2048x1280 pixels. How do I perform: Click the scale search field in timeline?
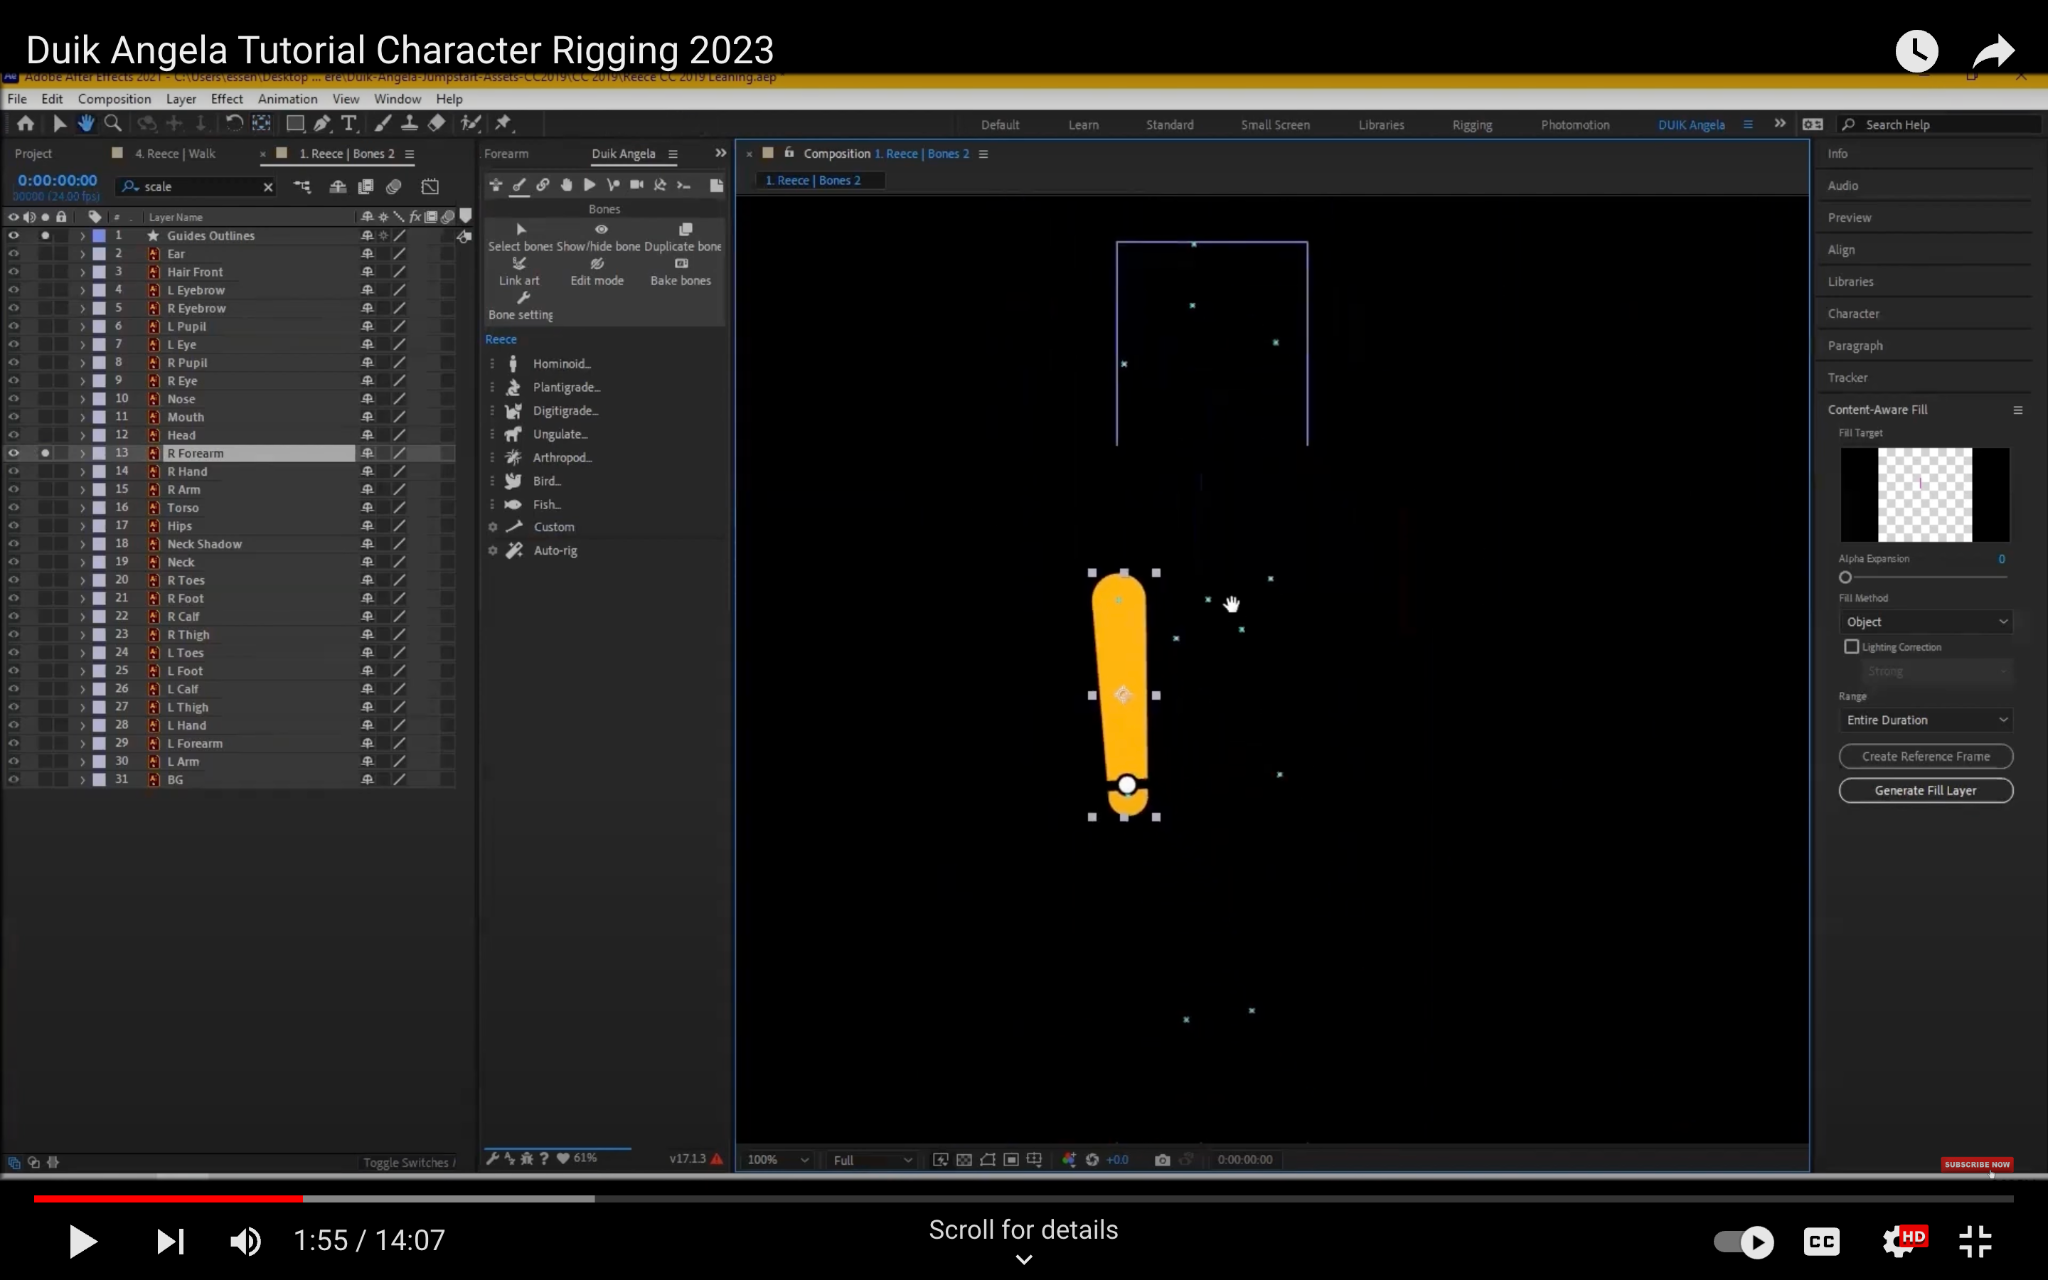200,187
